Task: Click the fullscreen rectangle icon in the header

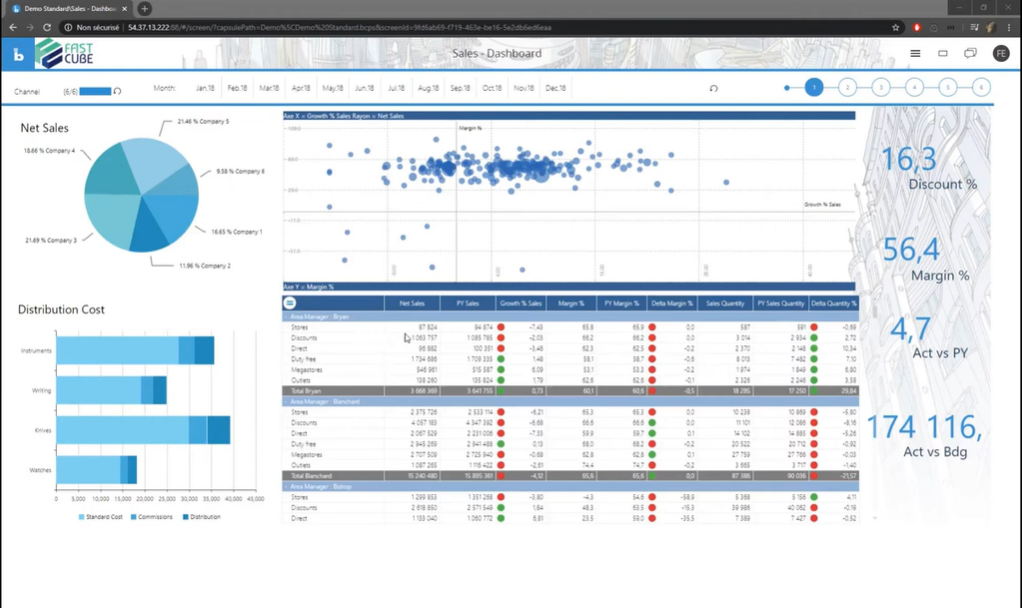Action: pyautogui.click(x=942, y=53)
